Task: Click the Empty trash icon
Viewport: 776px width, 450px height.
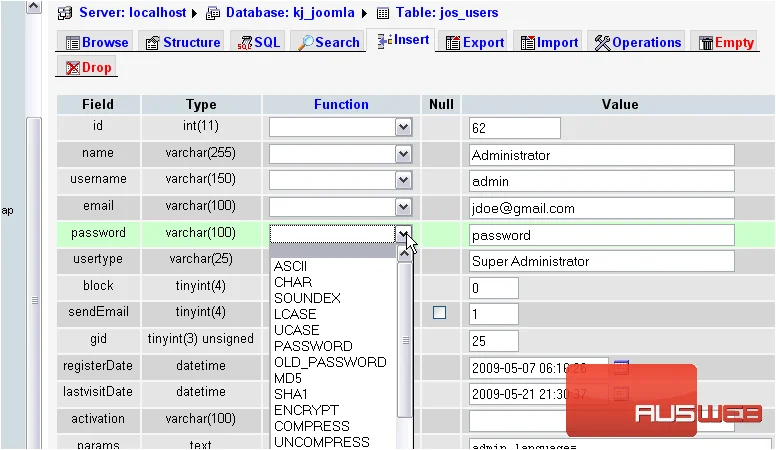Action: 706,43
